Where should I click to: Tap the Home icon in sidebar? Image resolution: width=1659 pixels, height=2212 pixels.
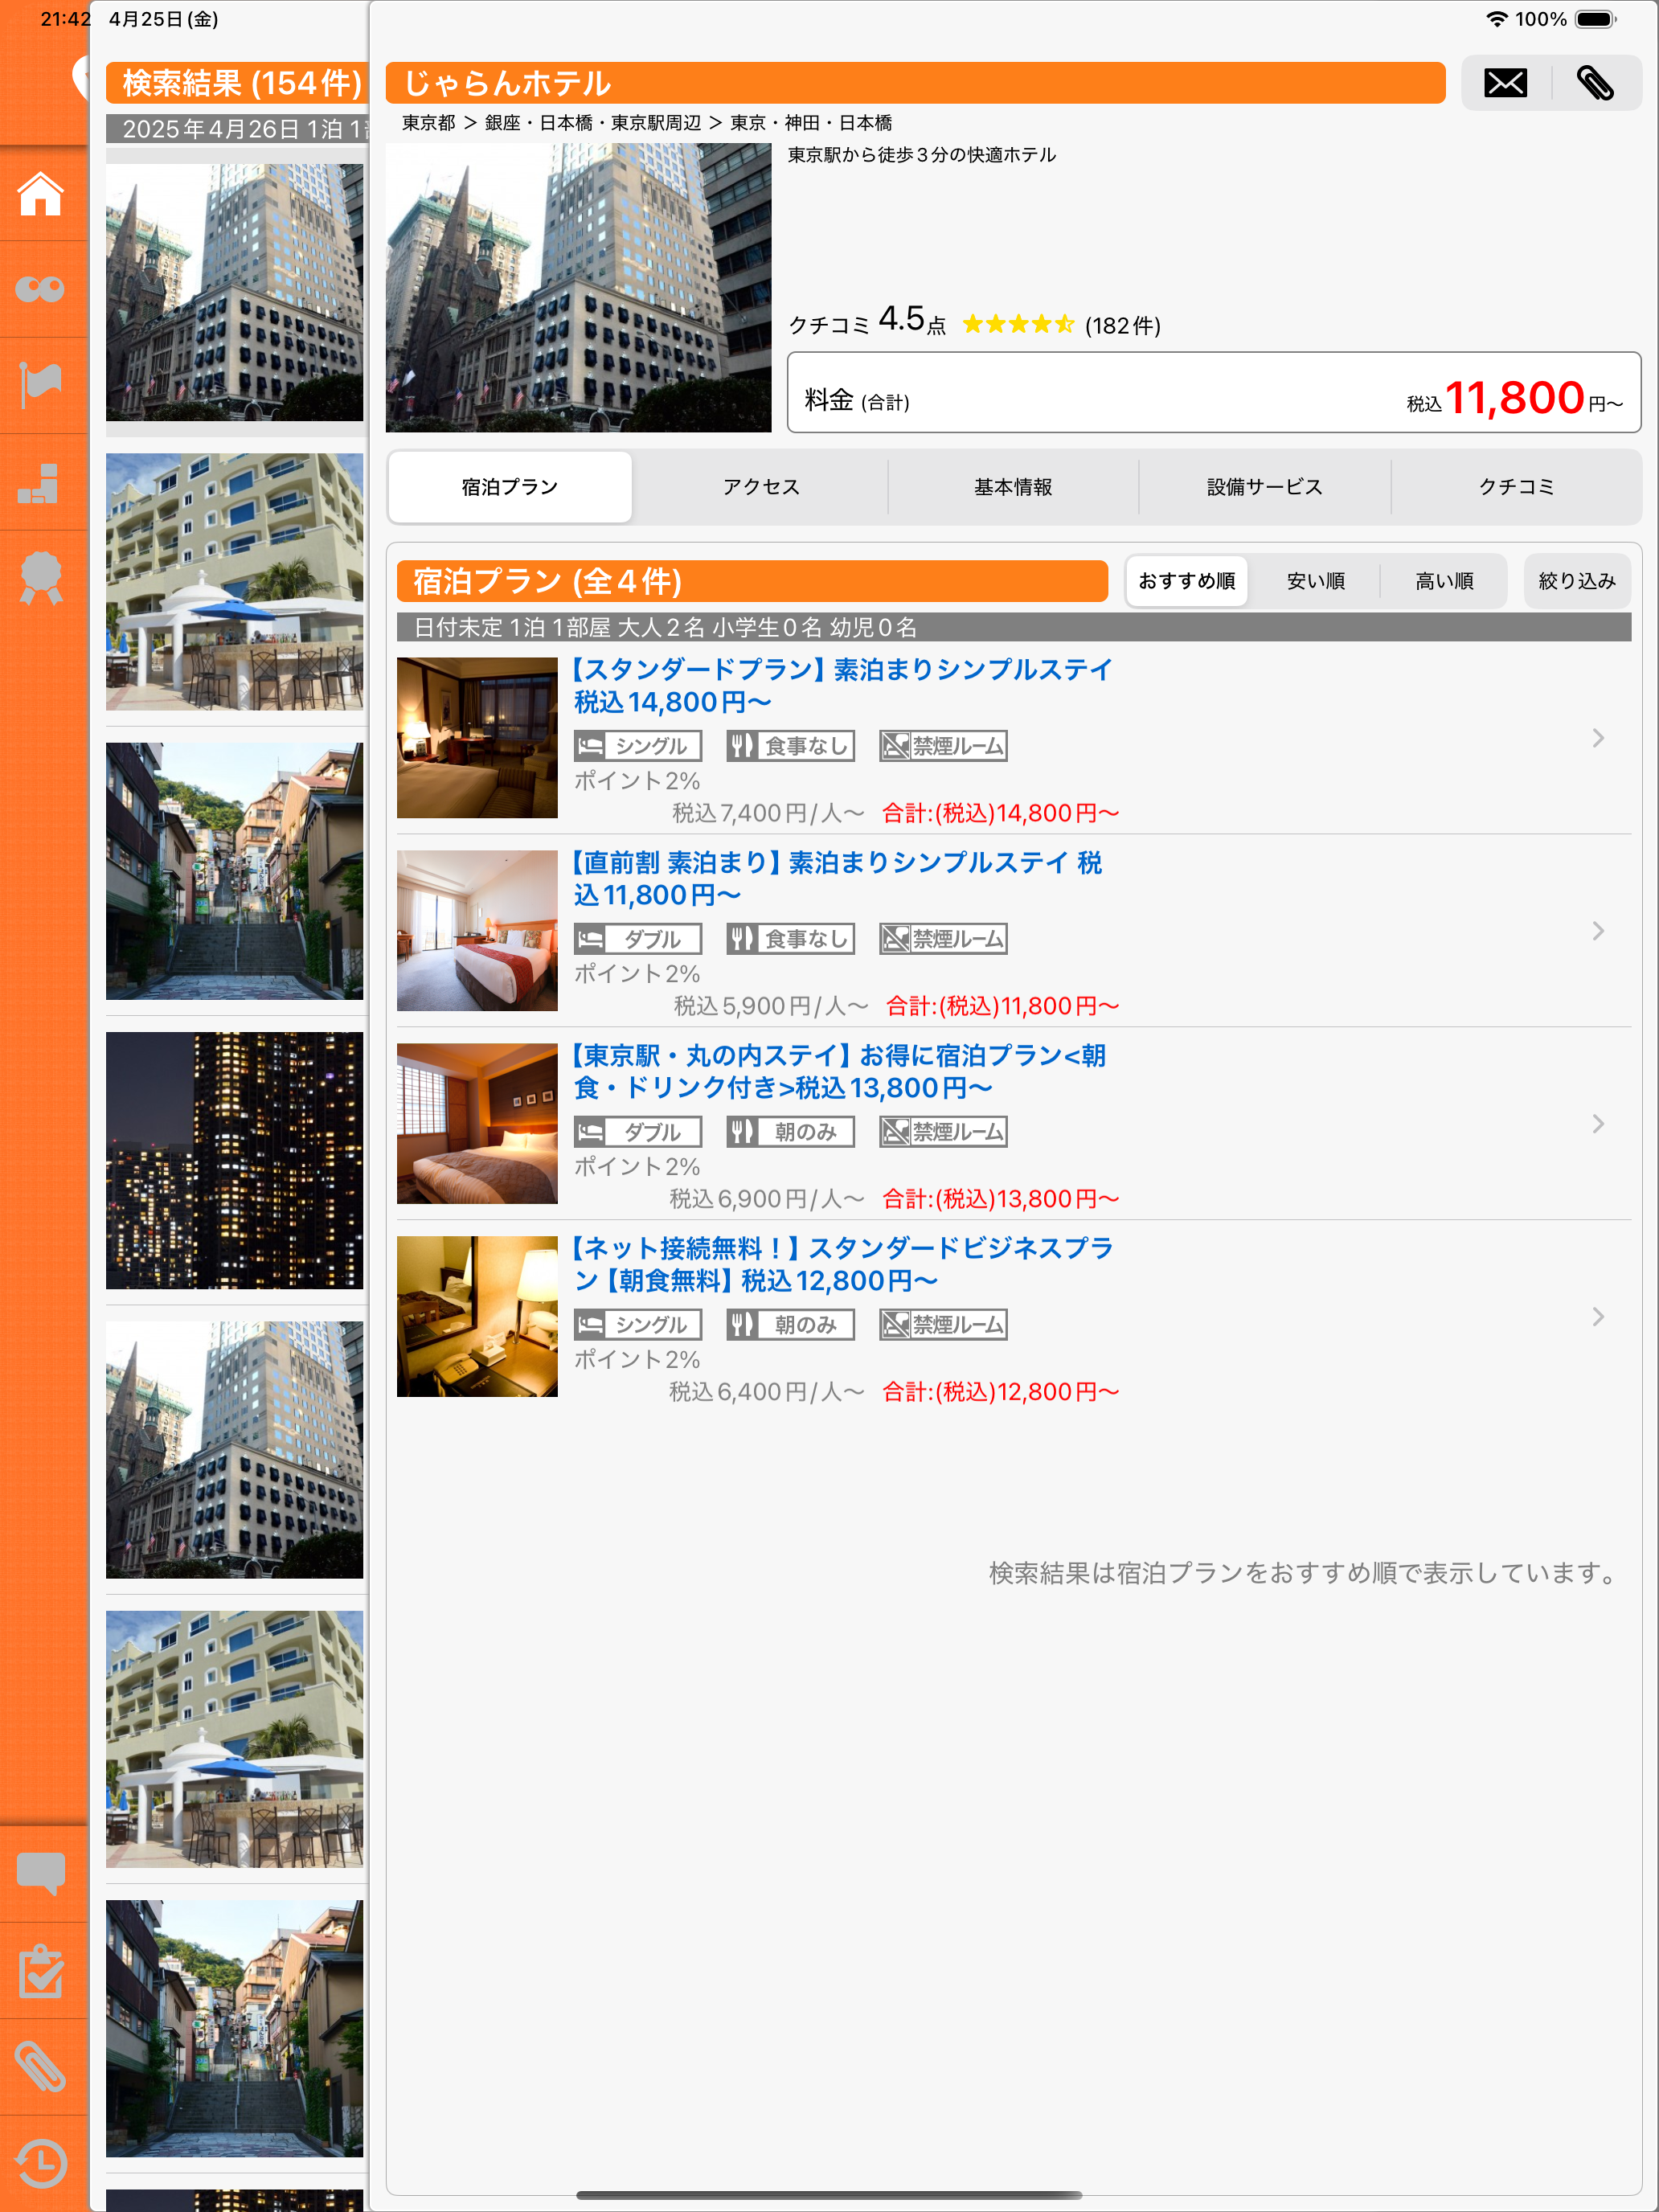tap(41, 193)
